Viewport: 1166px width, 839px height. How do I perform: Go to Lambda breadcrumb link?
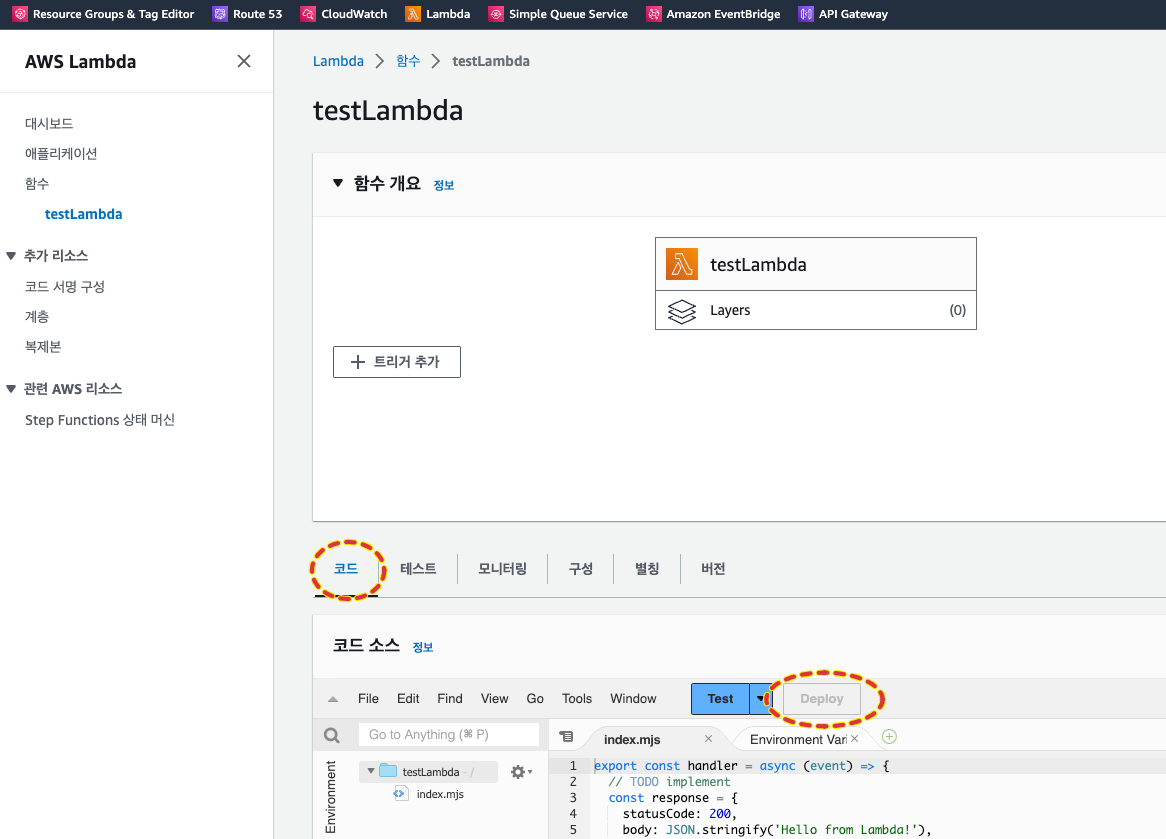338,61
